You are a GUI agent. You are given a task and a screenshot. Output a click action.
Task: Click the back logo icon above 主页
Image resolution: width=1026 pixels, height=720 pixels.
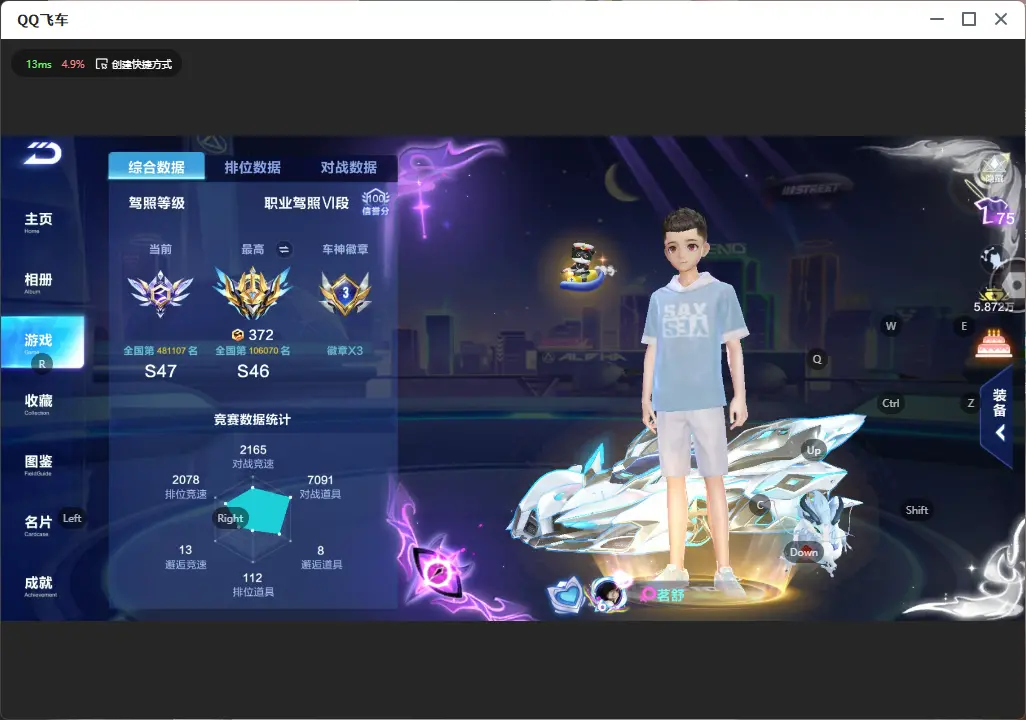(x=43, y=154)
